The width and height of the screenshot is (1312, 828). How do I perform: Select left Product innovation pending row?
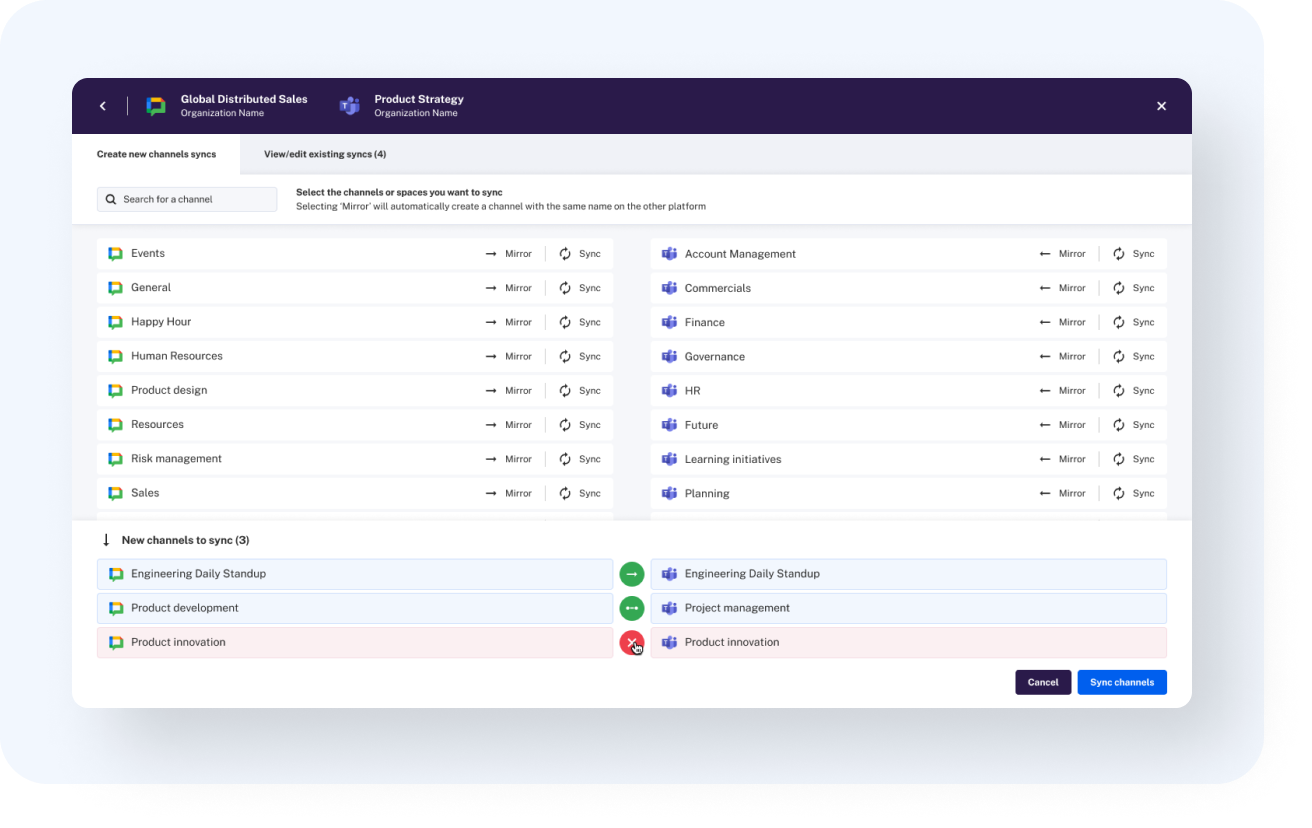(x=355, y=642)
